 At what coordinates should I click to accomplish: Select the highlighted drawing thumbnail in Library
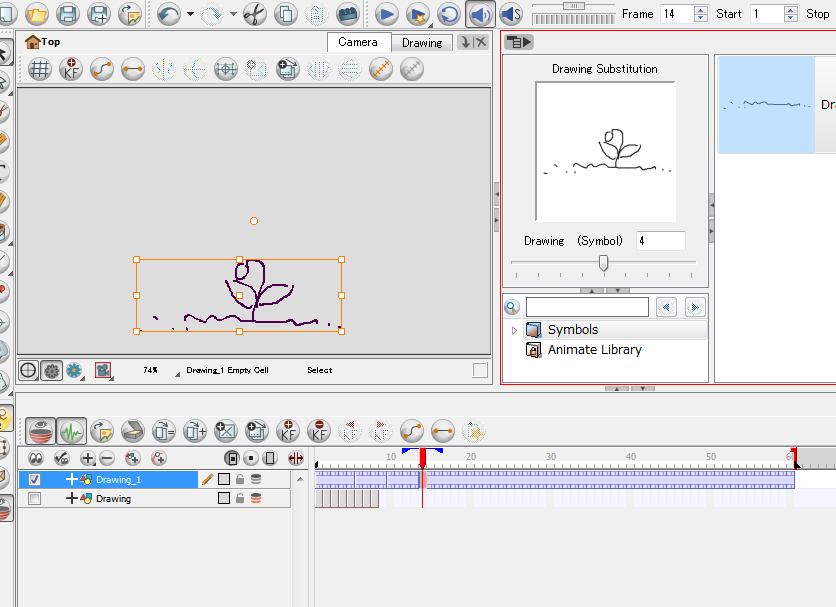tap(767, 105)
